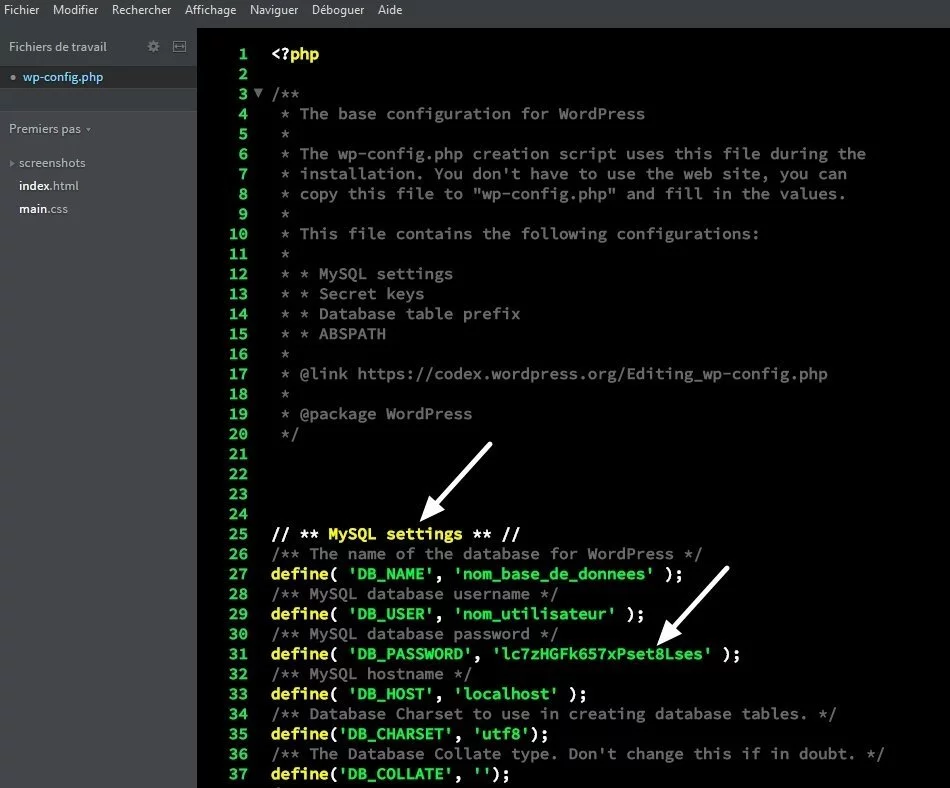Click the 'DB_COLLATE' define line
The image size is (950, 788).
pyautogui.click(x=390, y=774)
